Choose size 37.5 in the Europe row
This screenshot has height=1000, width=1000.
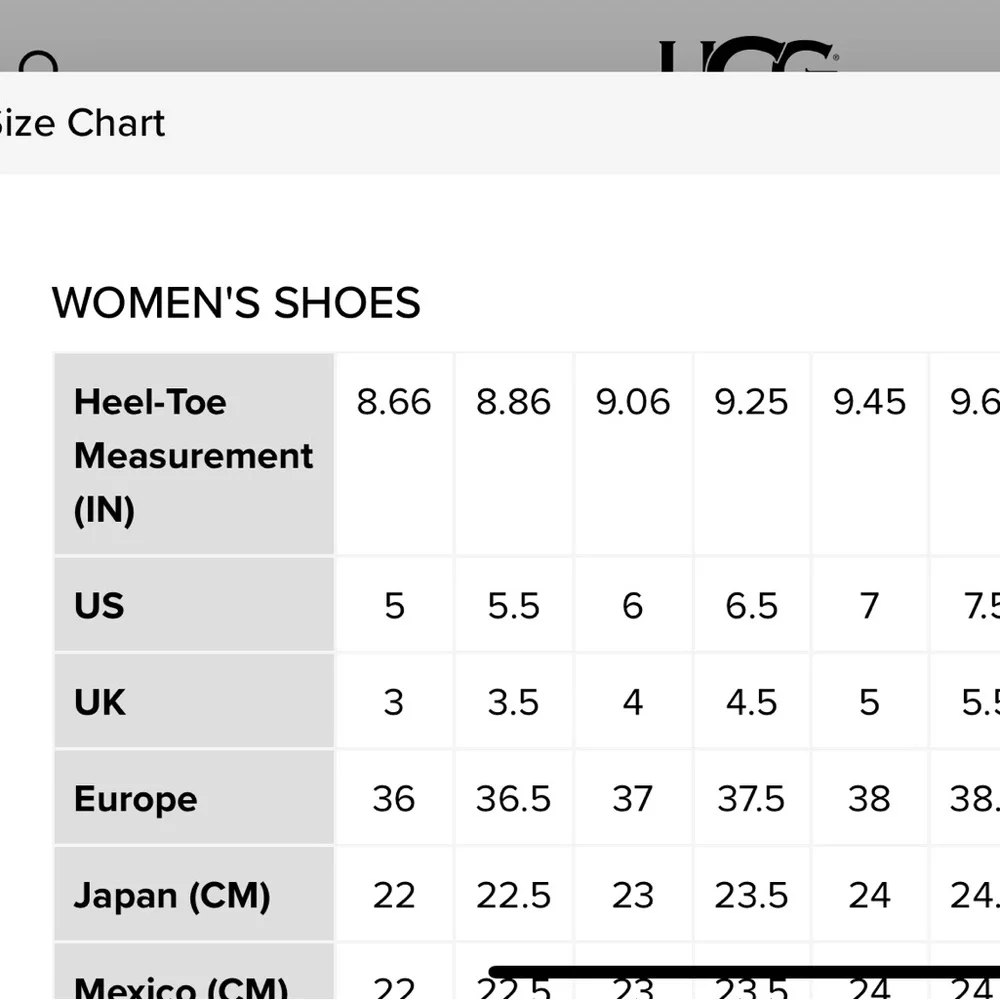point(751,798)
